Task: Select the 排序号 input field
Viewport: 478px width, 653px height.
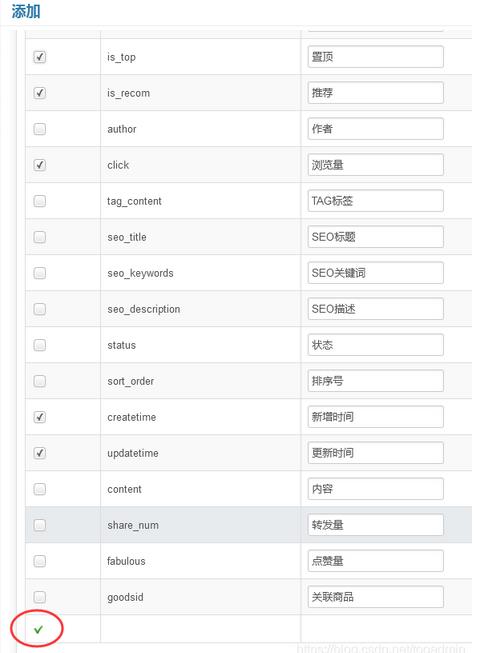Action: [x=376, y=381]
